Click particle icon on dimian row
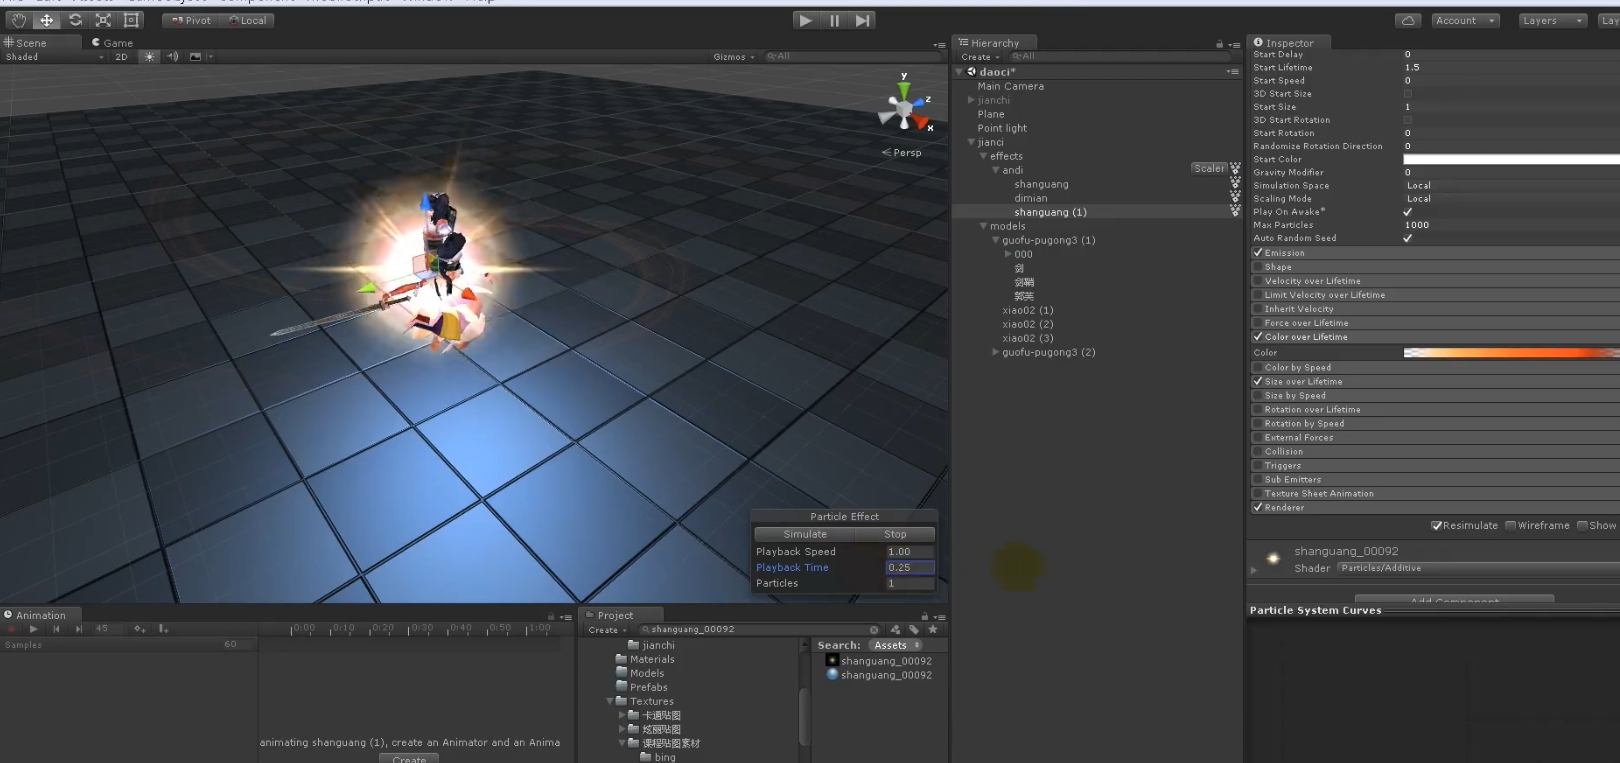Screen dimensions: 1620x763 pos(1235,197)
